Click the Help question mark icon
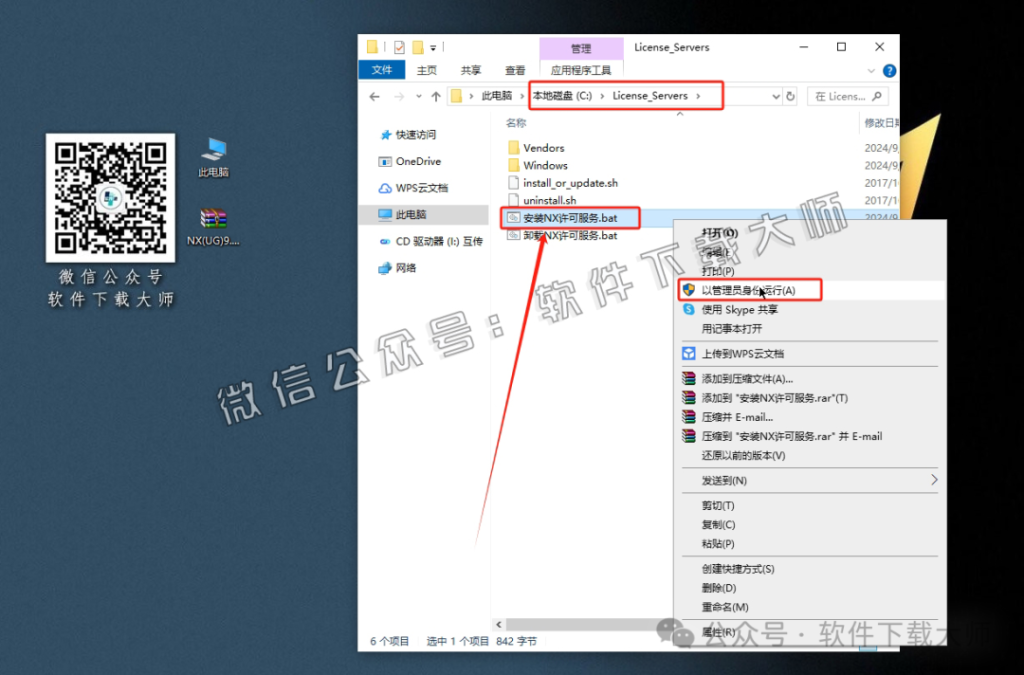1024x675 pixels. [890, 70]
